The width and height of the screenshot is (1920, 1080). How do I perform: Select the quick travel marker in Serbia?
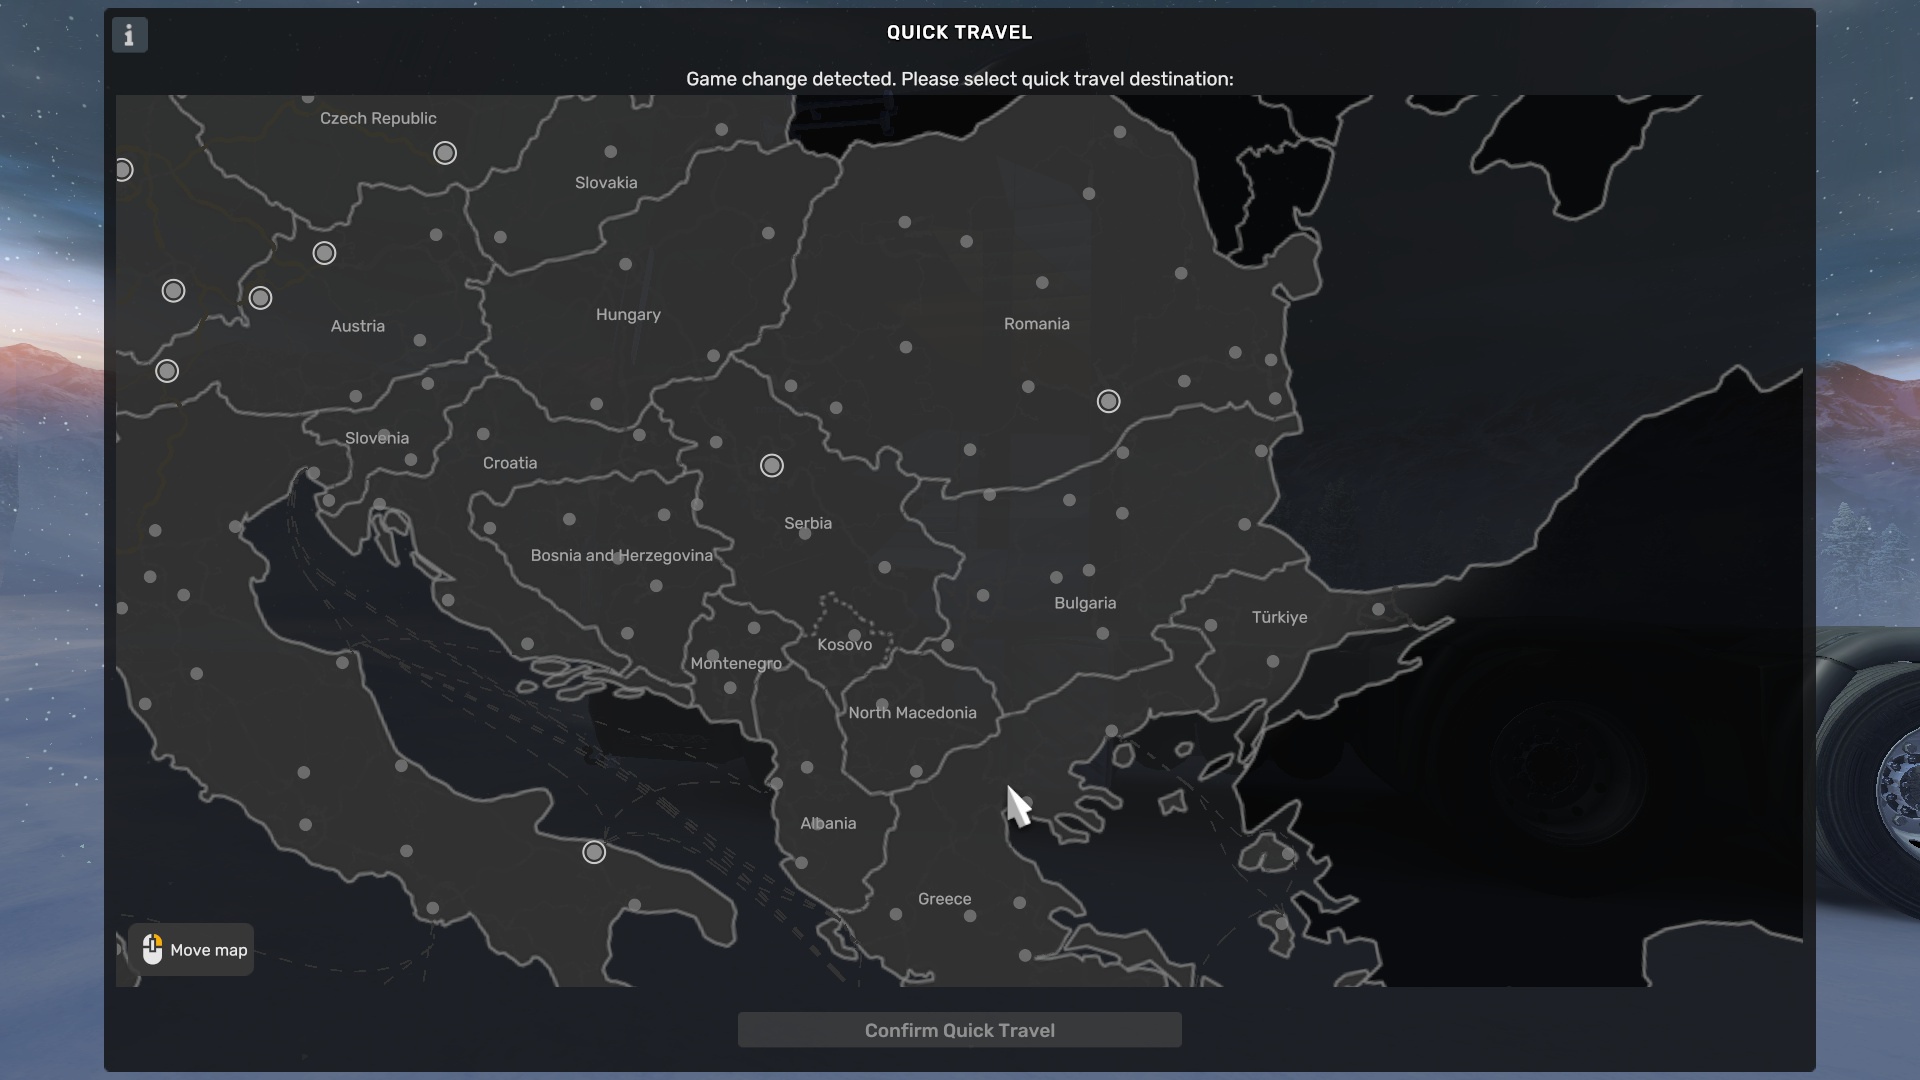[772, 466]
